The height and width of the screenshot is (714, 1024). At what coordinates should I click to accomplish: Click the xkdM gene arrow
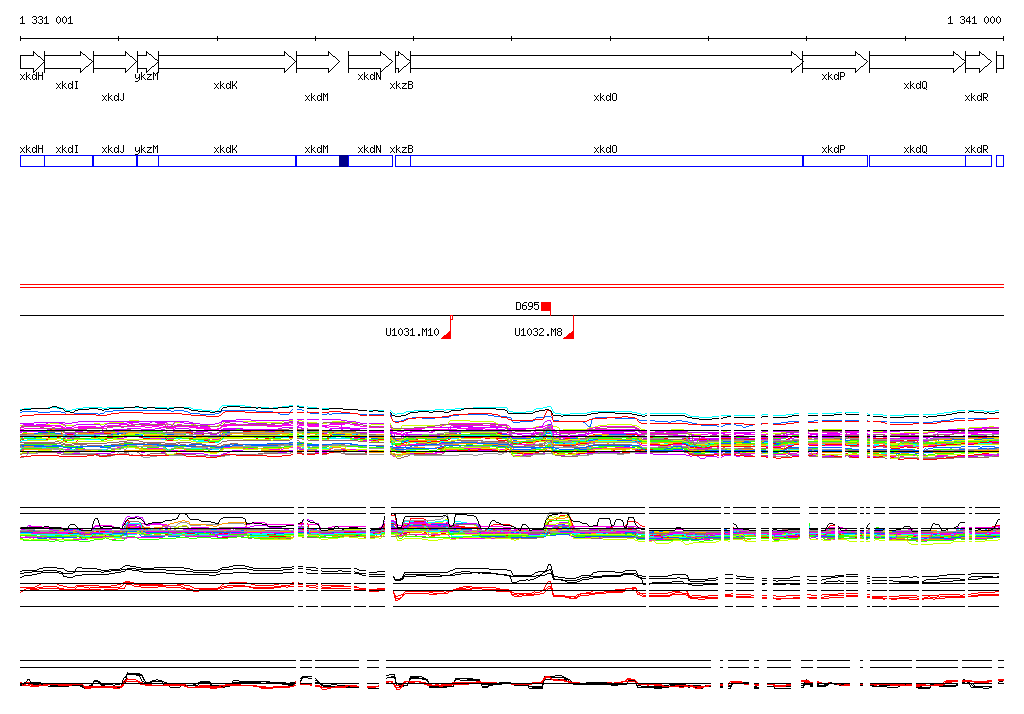coord(318,62)
